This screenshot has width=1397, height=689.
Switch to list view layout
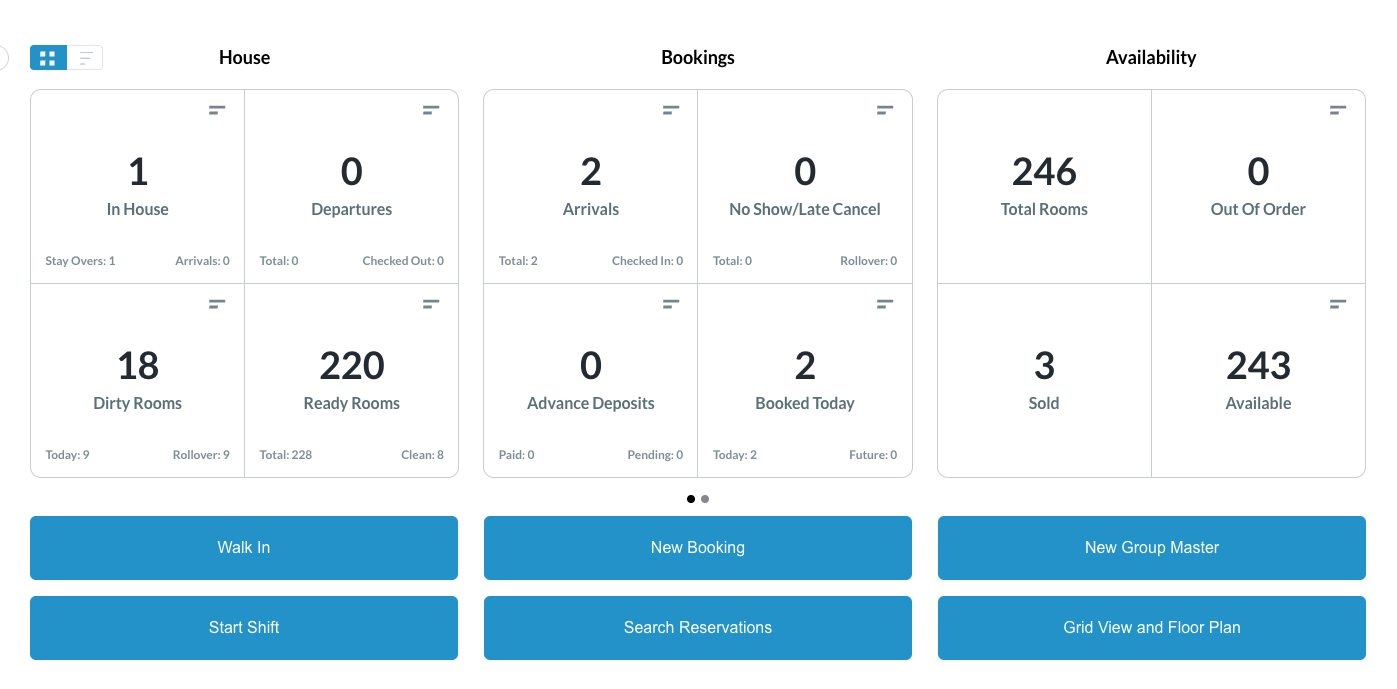click(86, 58)
